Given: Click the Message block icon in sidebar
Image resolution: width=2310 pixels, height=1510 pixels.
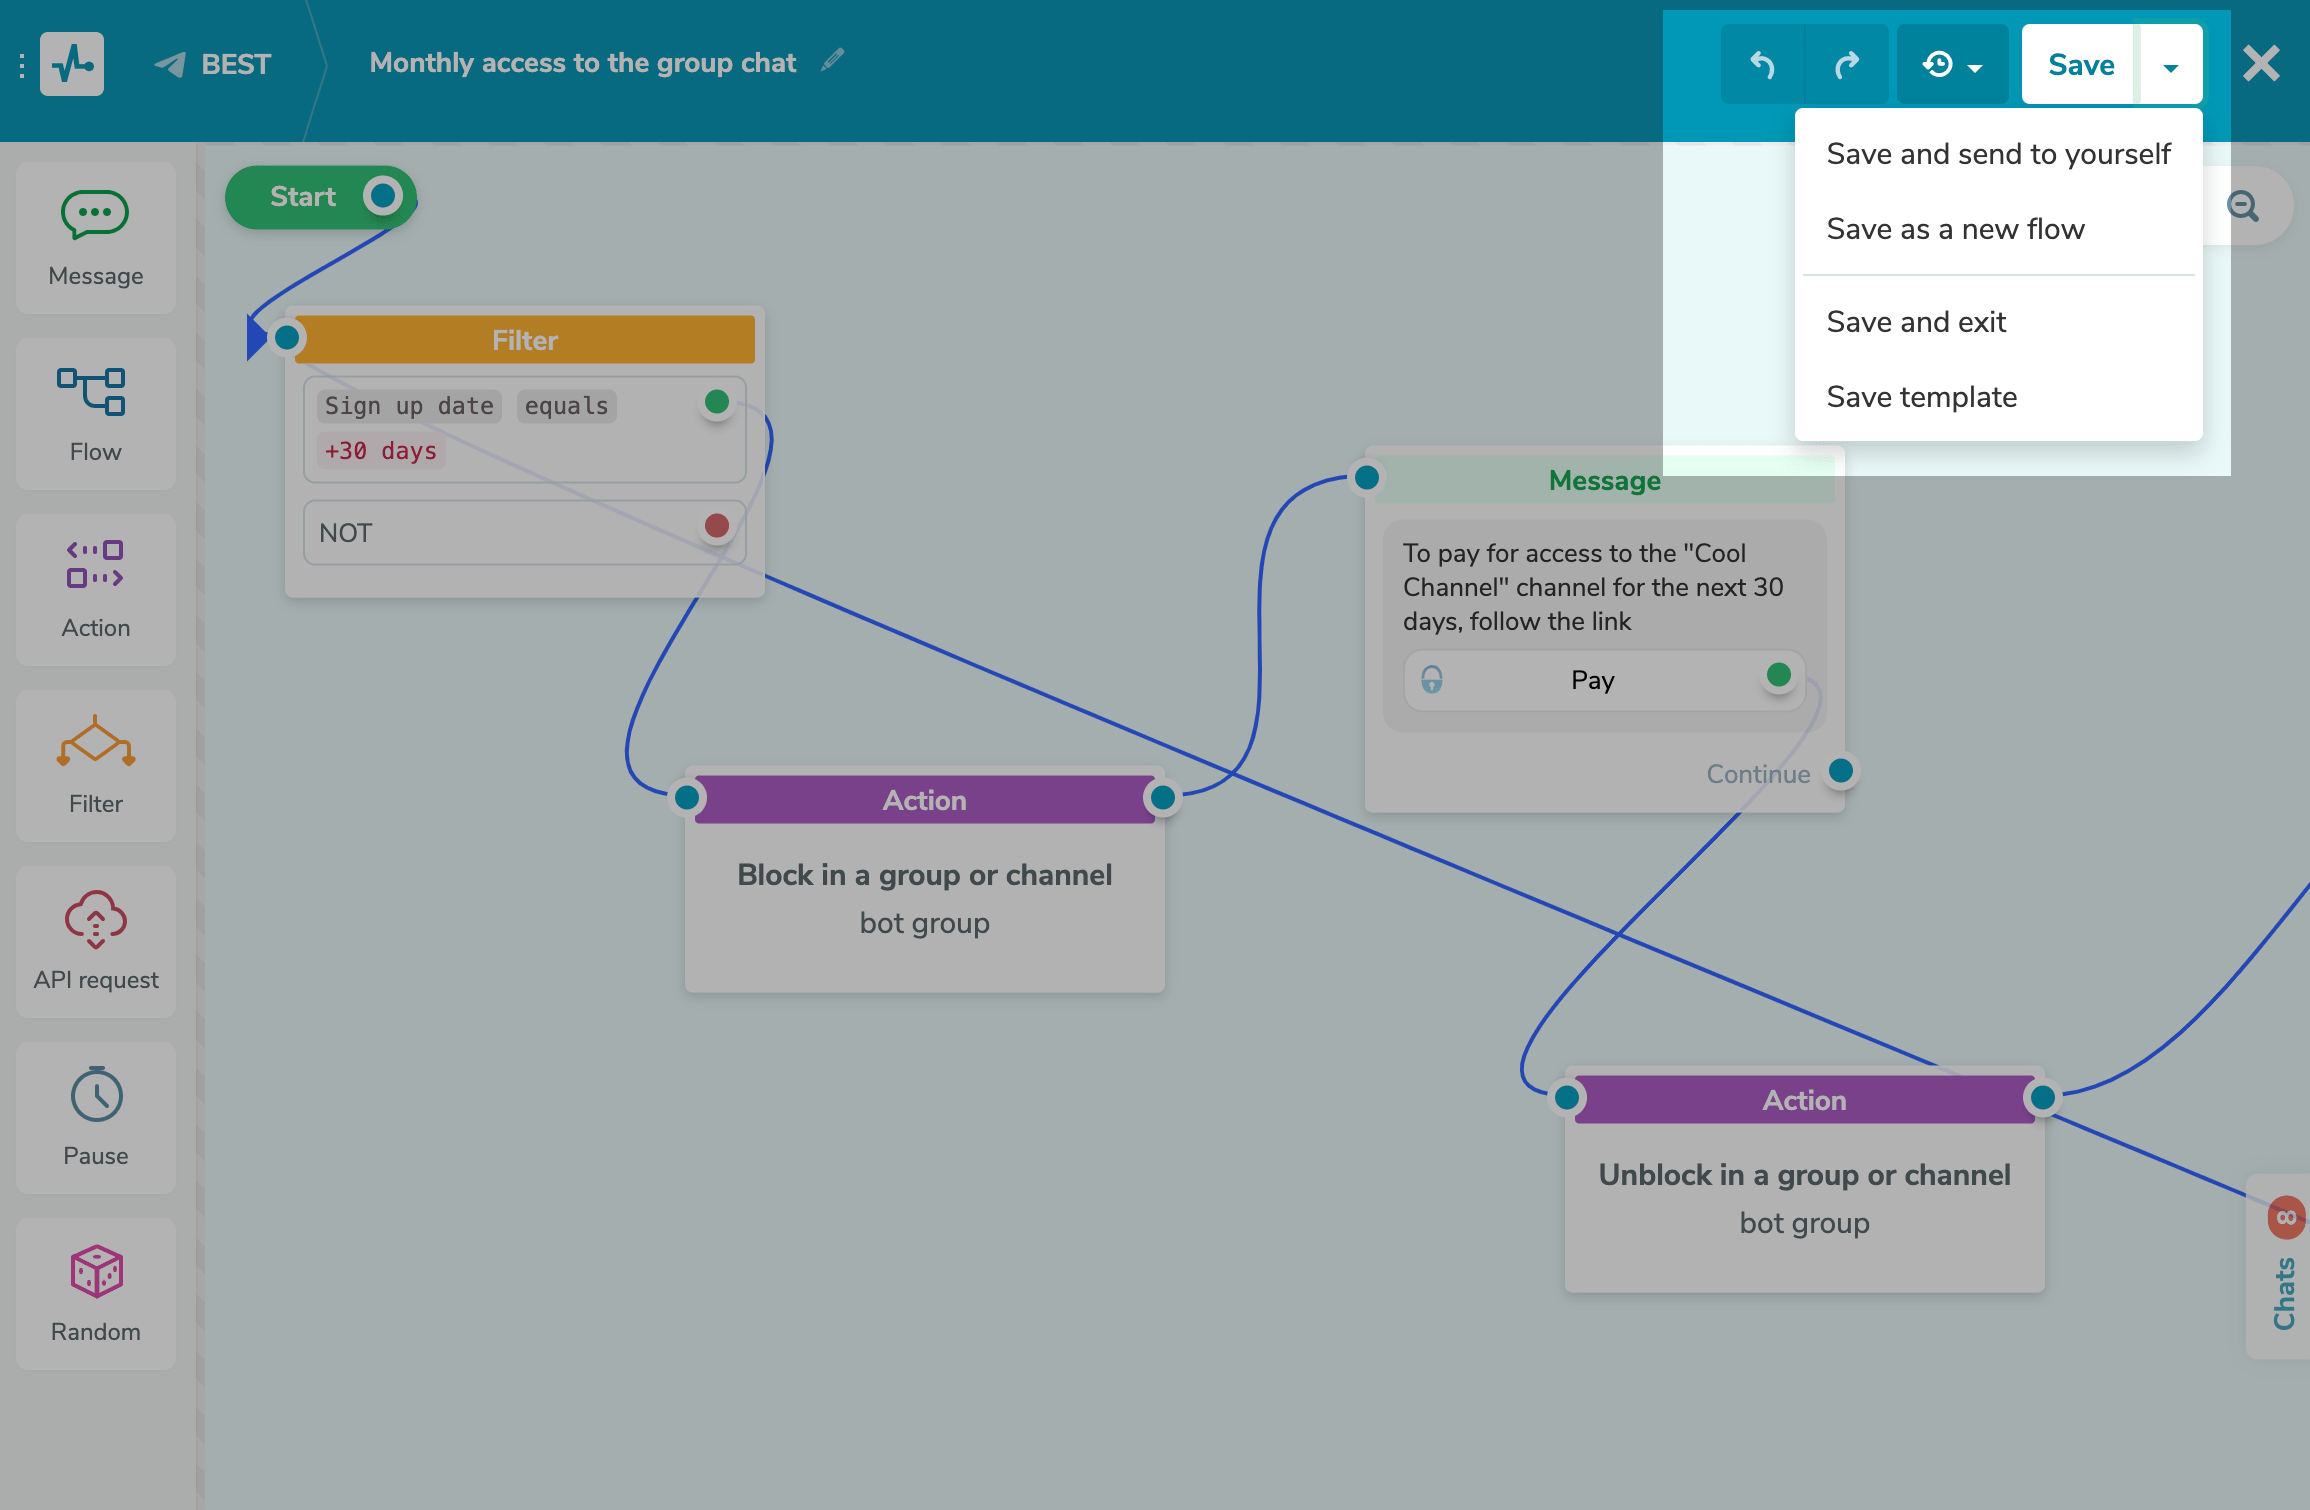Looking at the screenshot, I should point(96,238).
